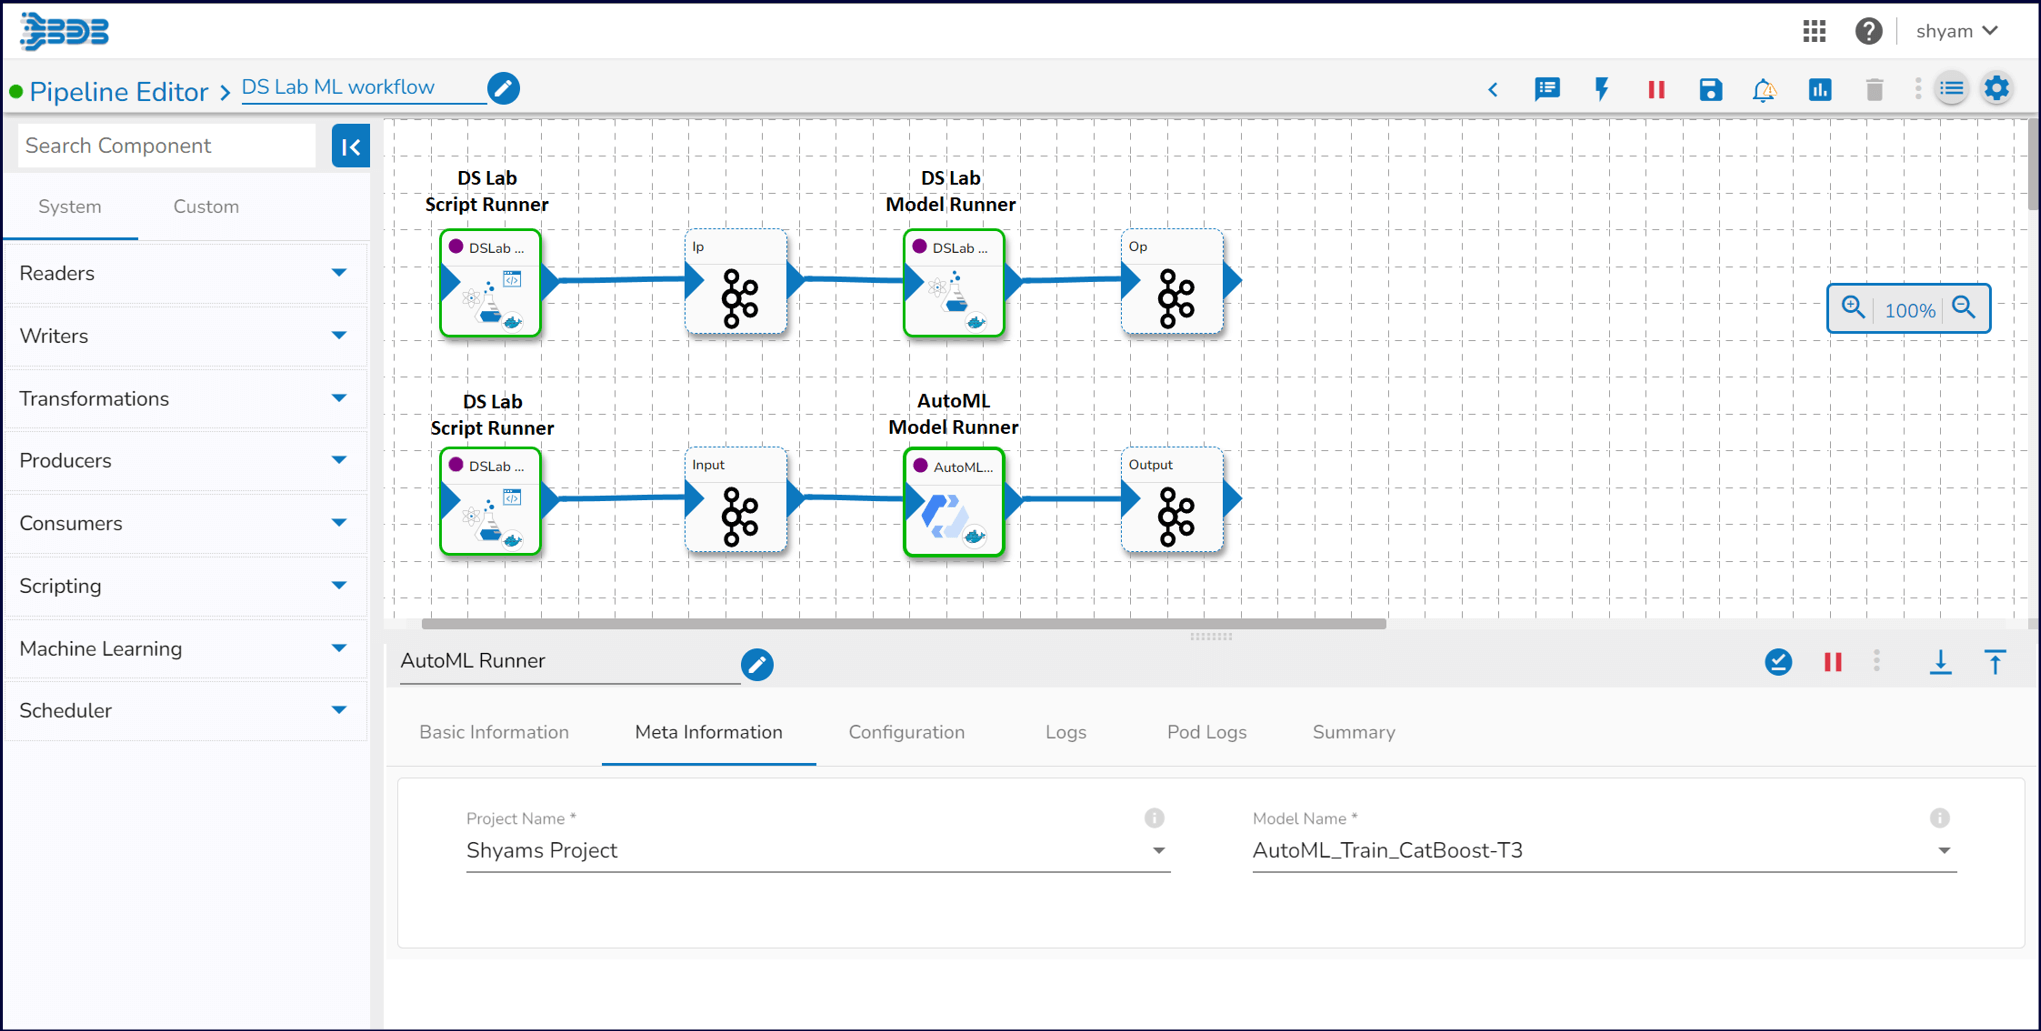Click the lightning bolt activate pipeline icon
Viewport: 2041px width, 1031px height.
(x=1602, y=89)
